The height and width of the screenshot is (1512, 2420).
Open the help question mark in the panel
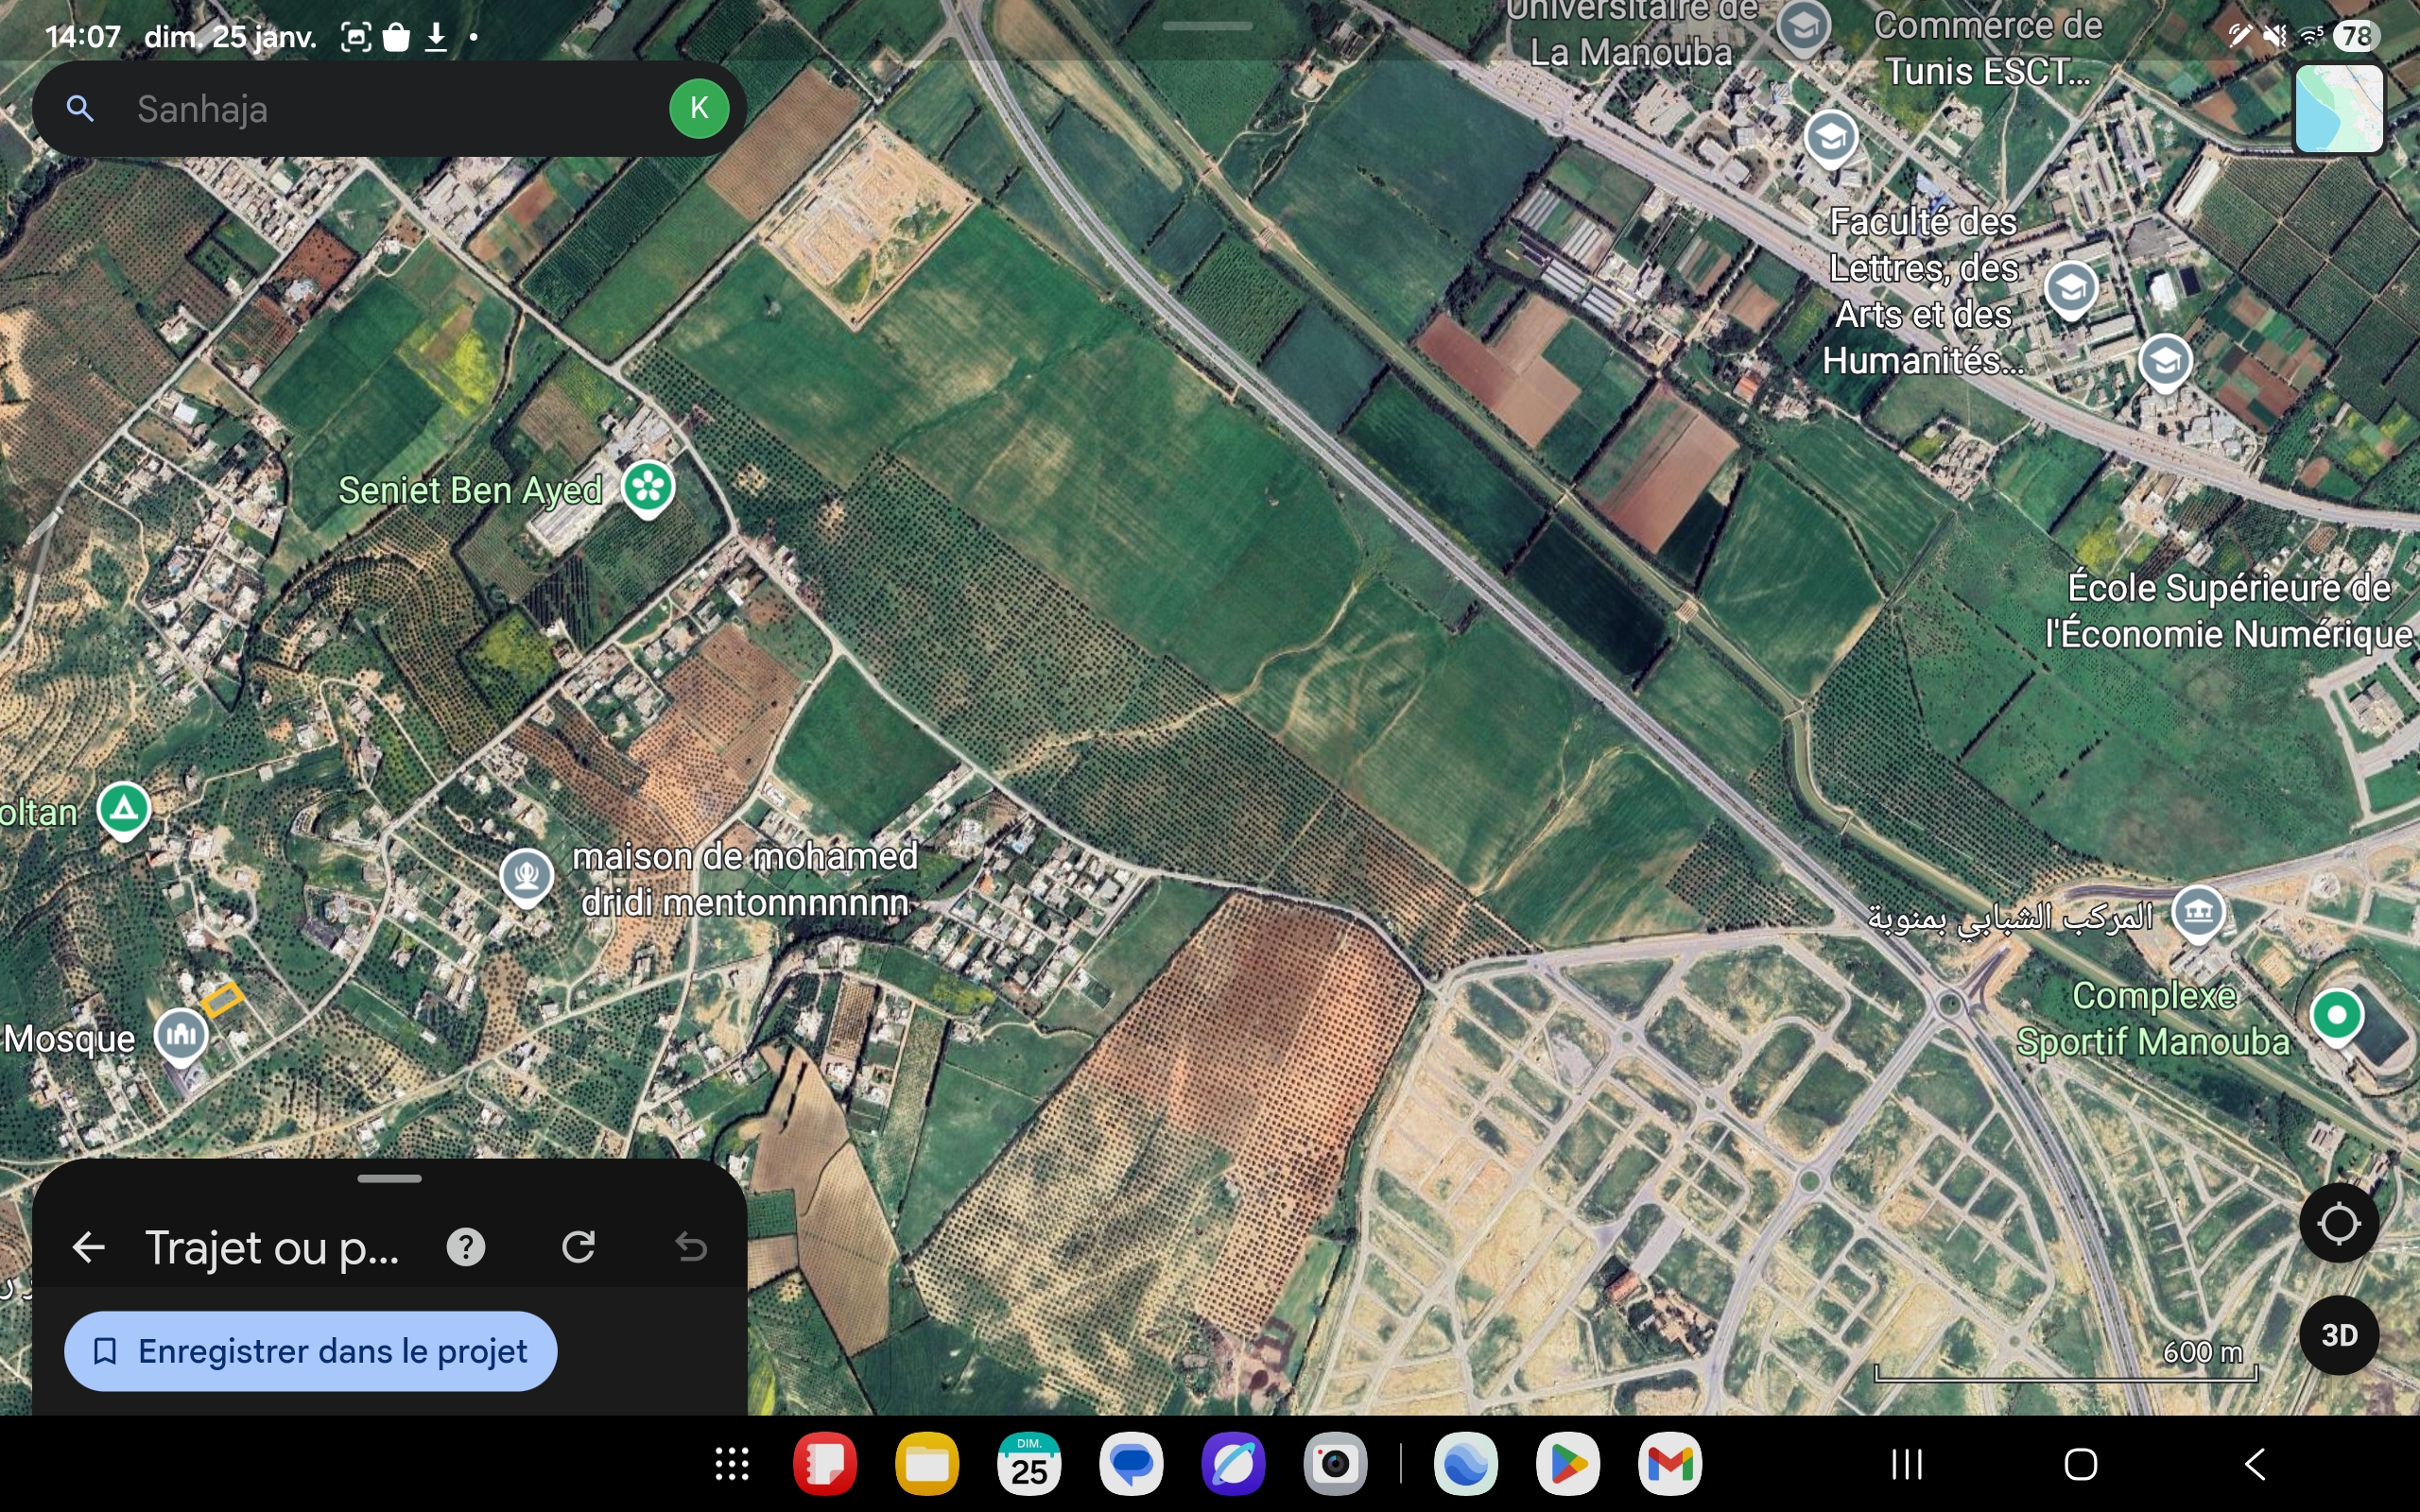click(x=466, y=1246)
